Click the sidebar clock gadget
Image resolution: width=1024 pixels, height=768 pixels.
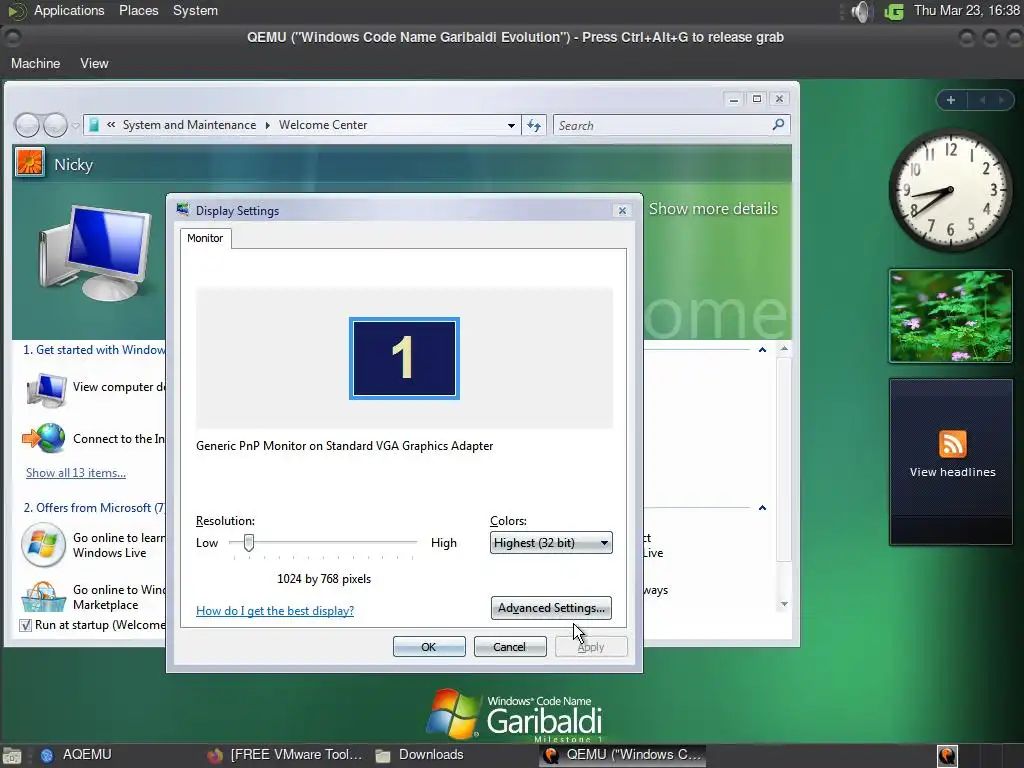950,190
